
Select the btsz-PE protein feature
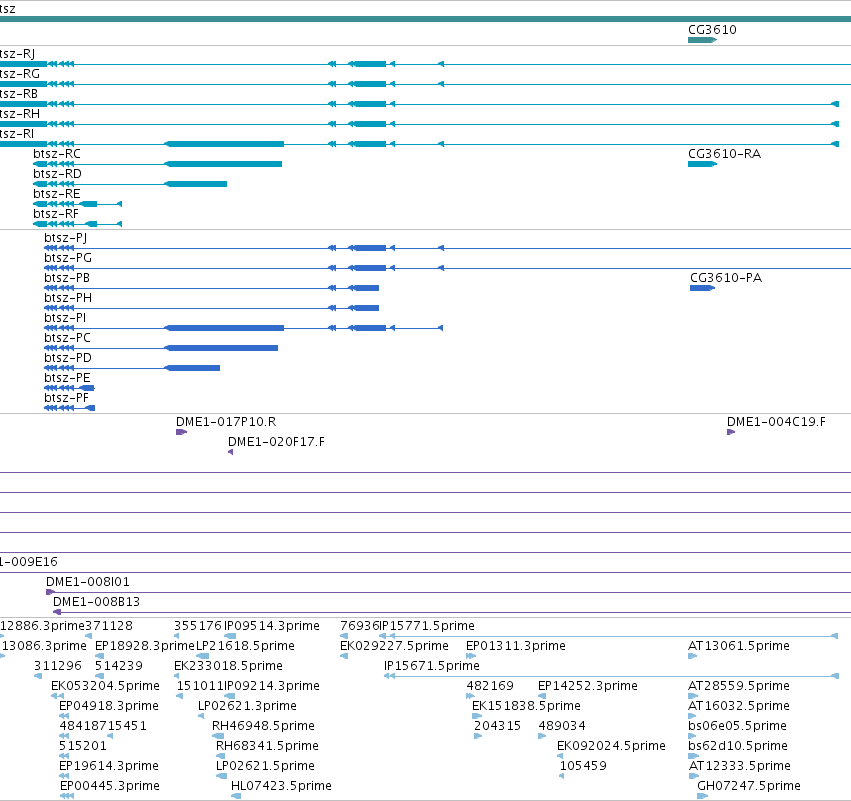point(67,378)
